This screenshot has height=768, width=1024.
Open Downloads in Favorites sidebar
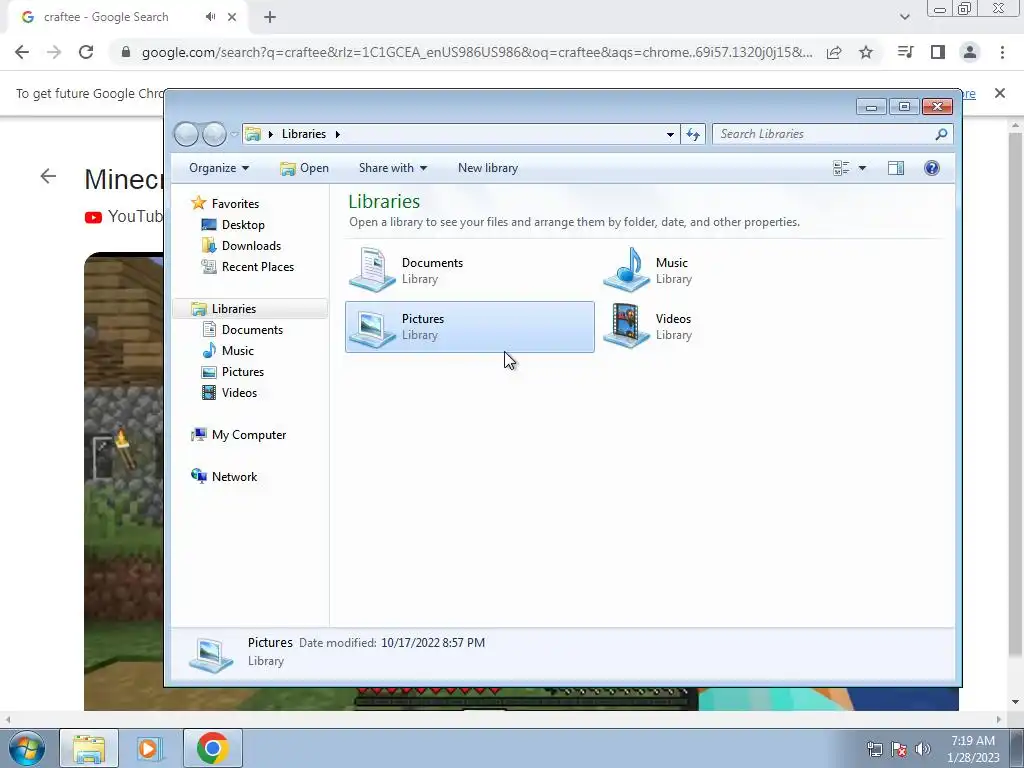click(x=251, y=246)
